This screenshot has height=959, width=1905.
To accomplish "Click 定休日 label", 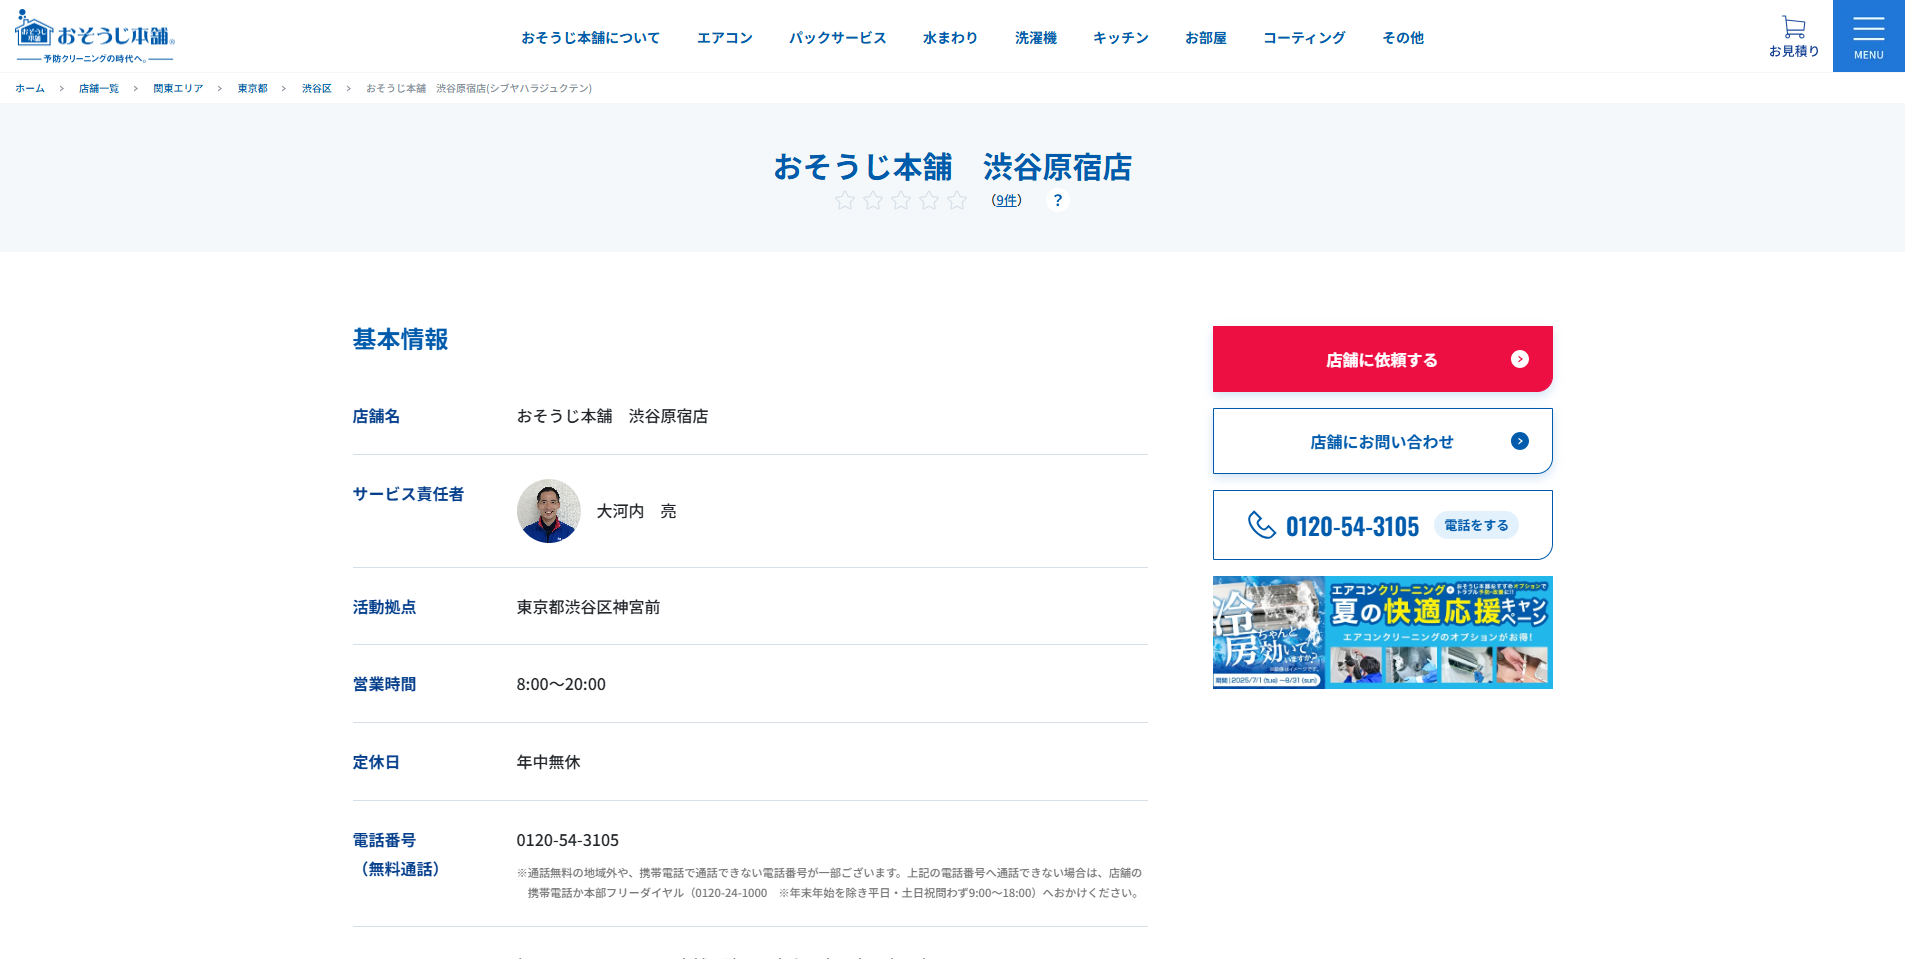I will coord(376,762).
